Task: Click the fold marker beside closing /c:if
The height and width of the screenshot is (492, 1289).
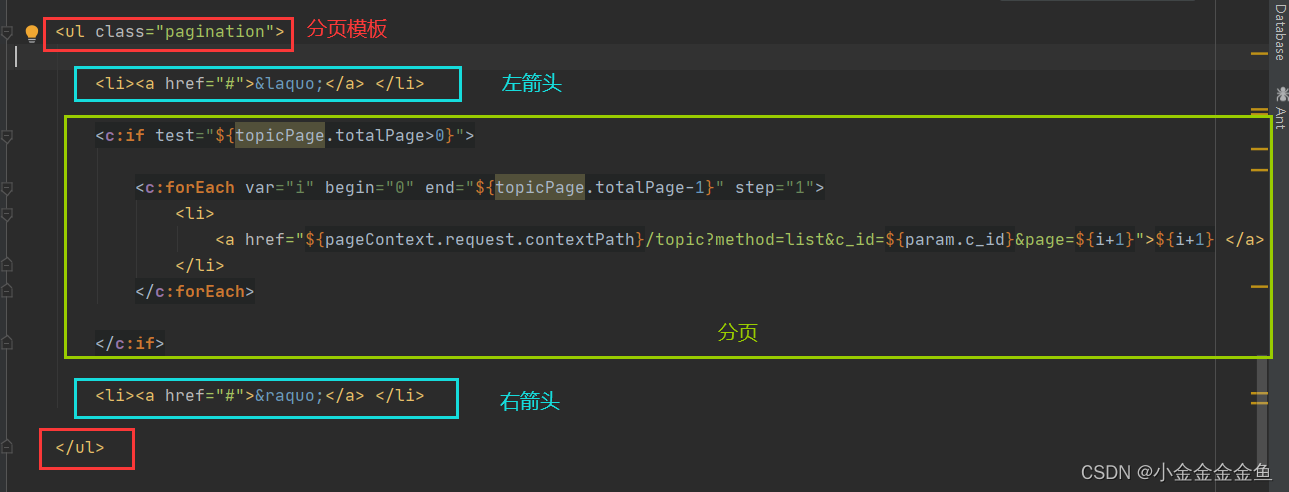Action: point(8,344)
